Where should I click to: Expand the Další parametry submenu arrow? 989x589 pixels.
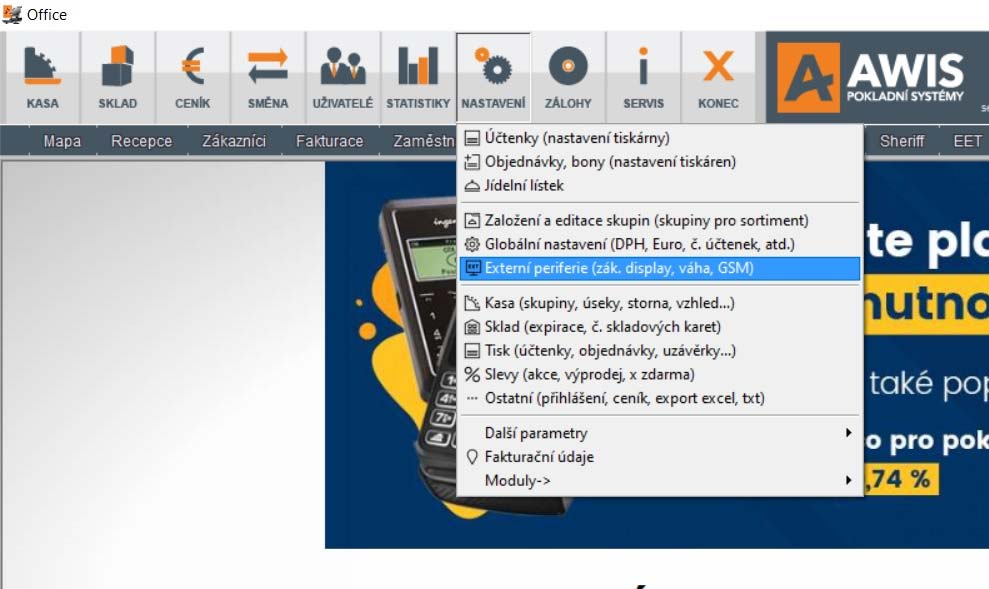click(848, 433)
